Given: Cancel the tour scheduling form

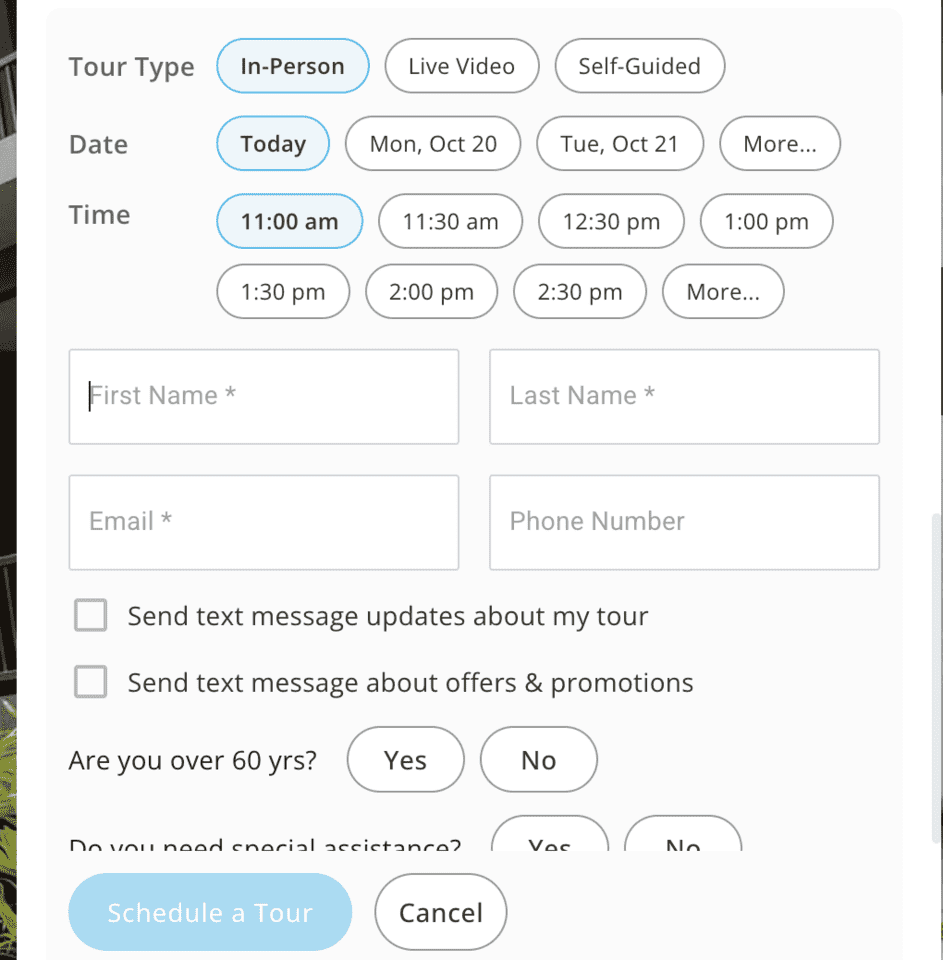Looking at the screenshot, I should pyautogui.click(x=441, y=912).
